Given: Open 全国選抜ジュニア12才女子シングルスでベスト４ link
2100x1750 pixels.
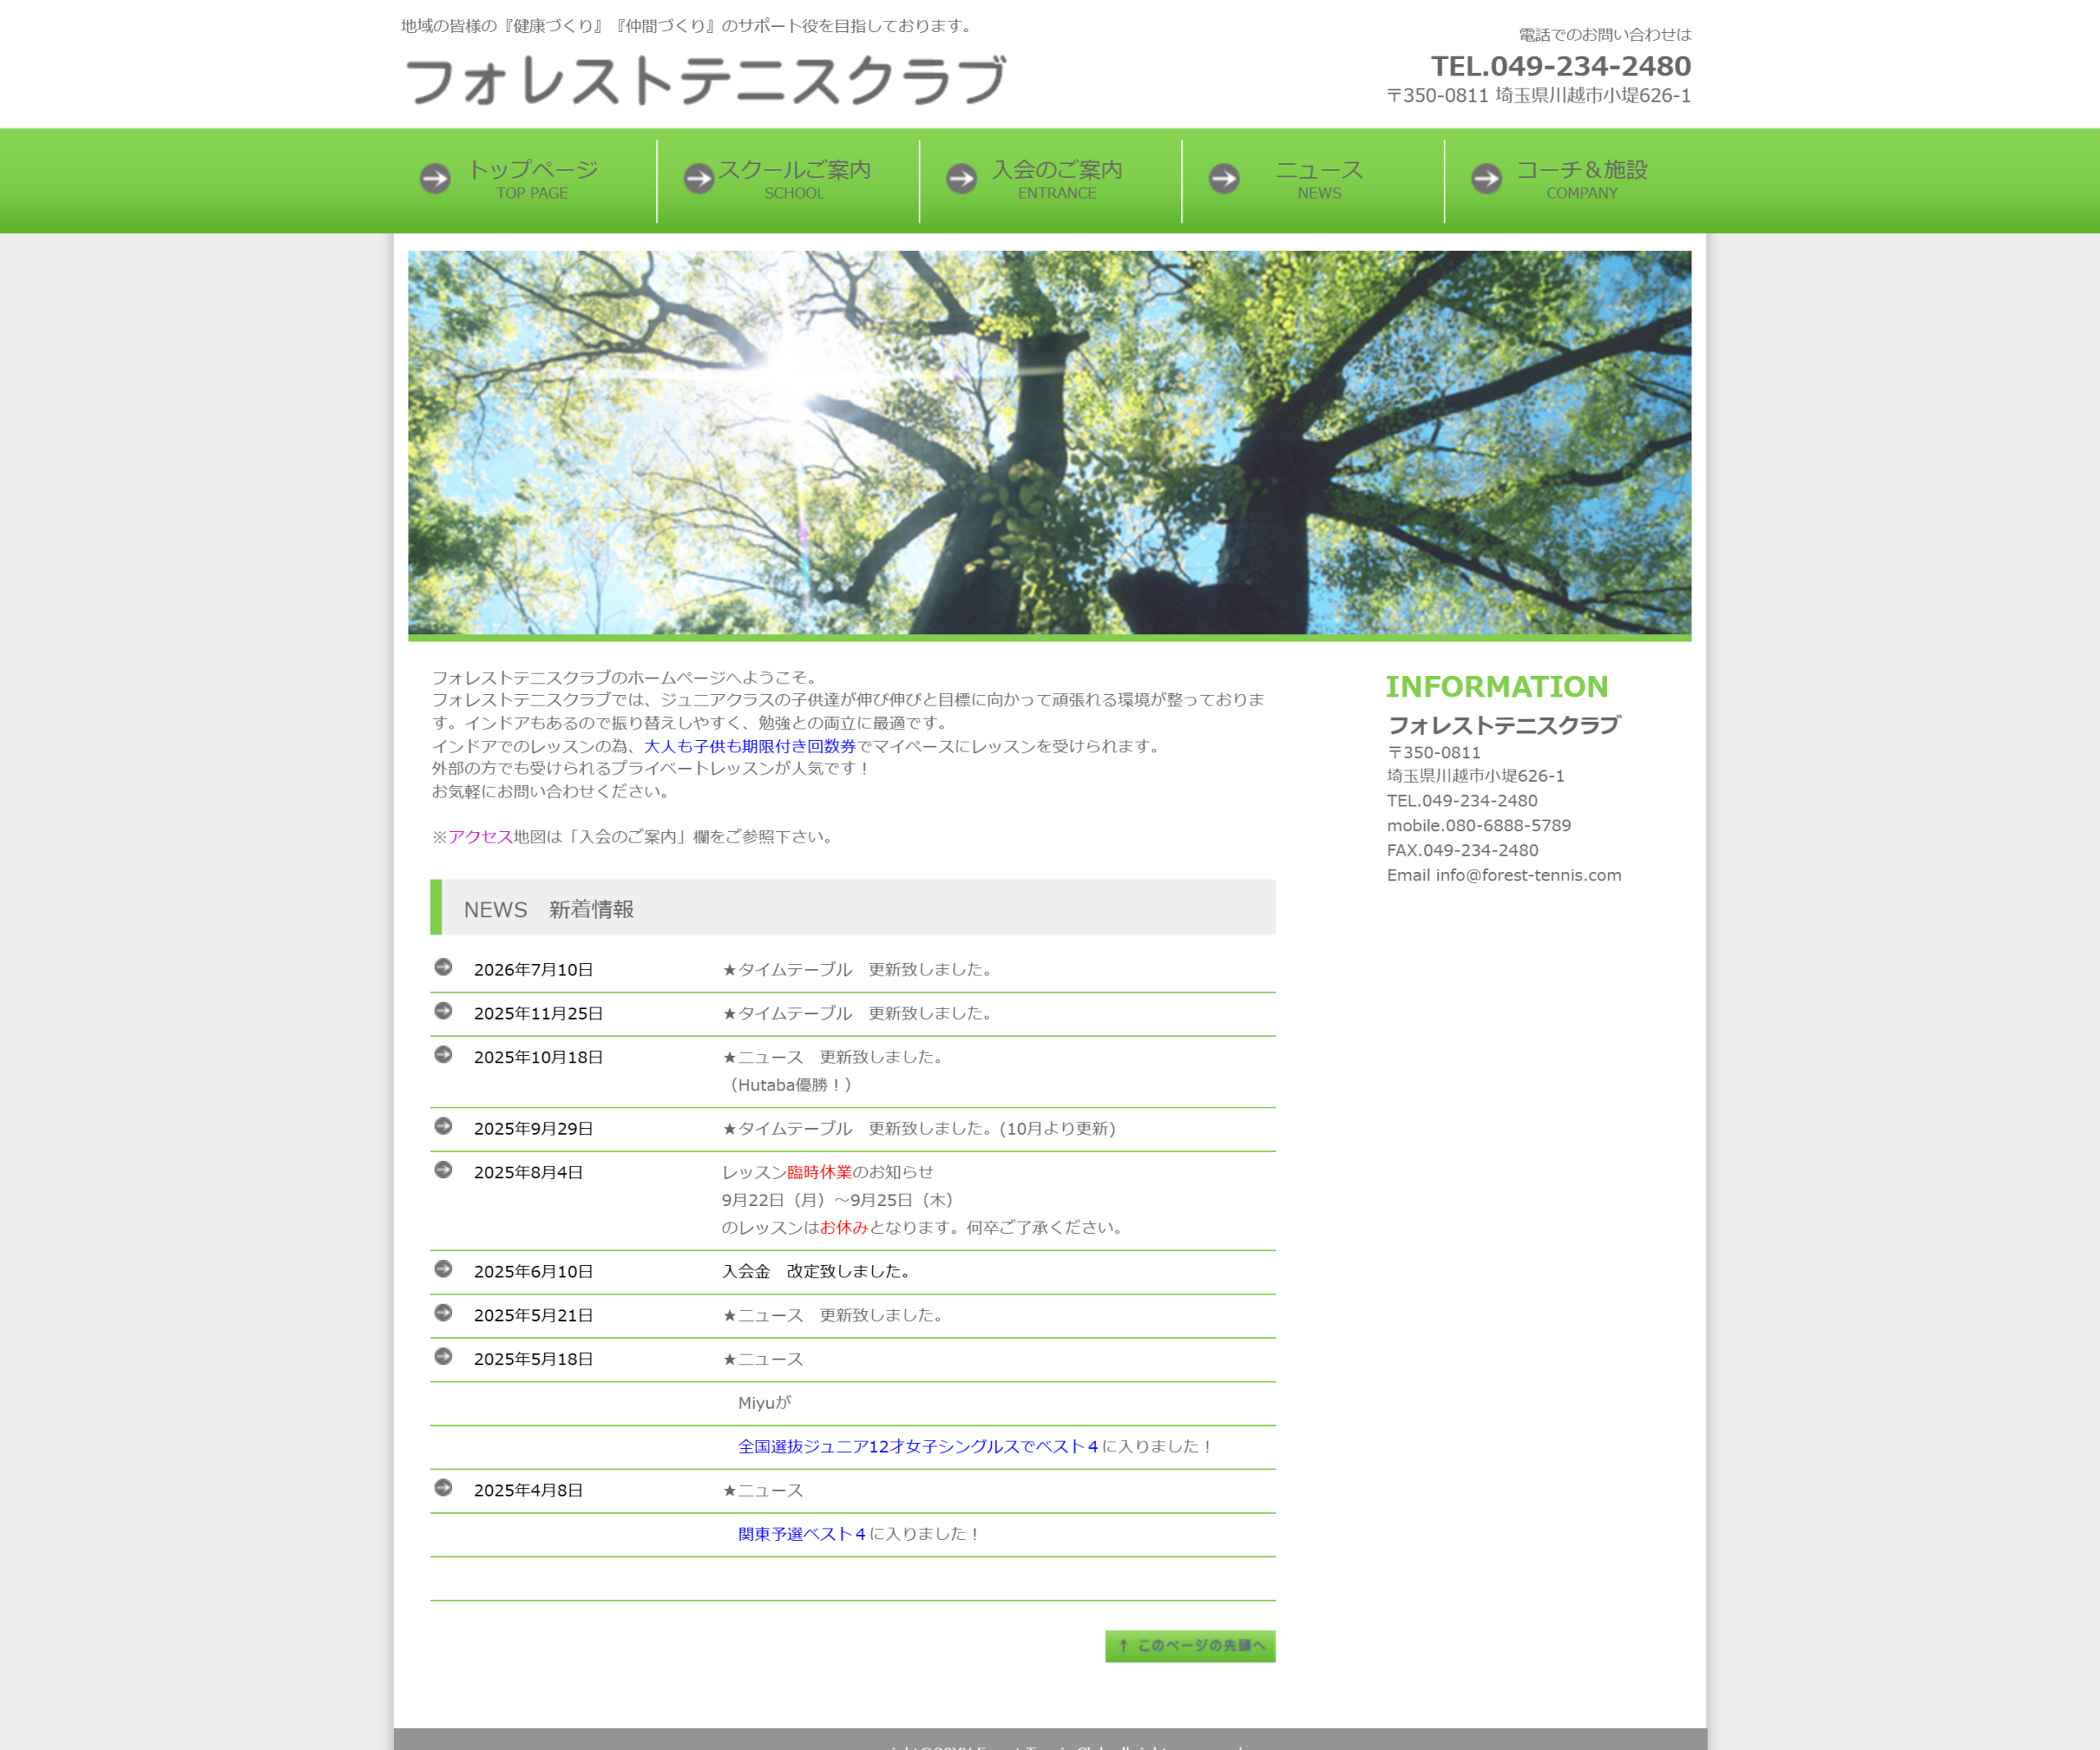Looking at the screenshot, I should tap(918, 1447).
